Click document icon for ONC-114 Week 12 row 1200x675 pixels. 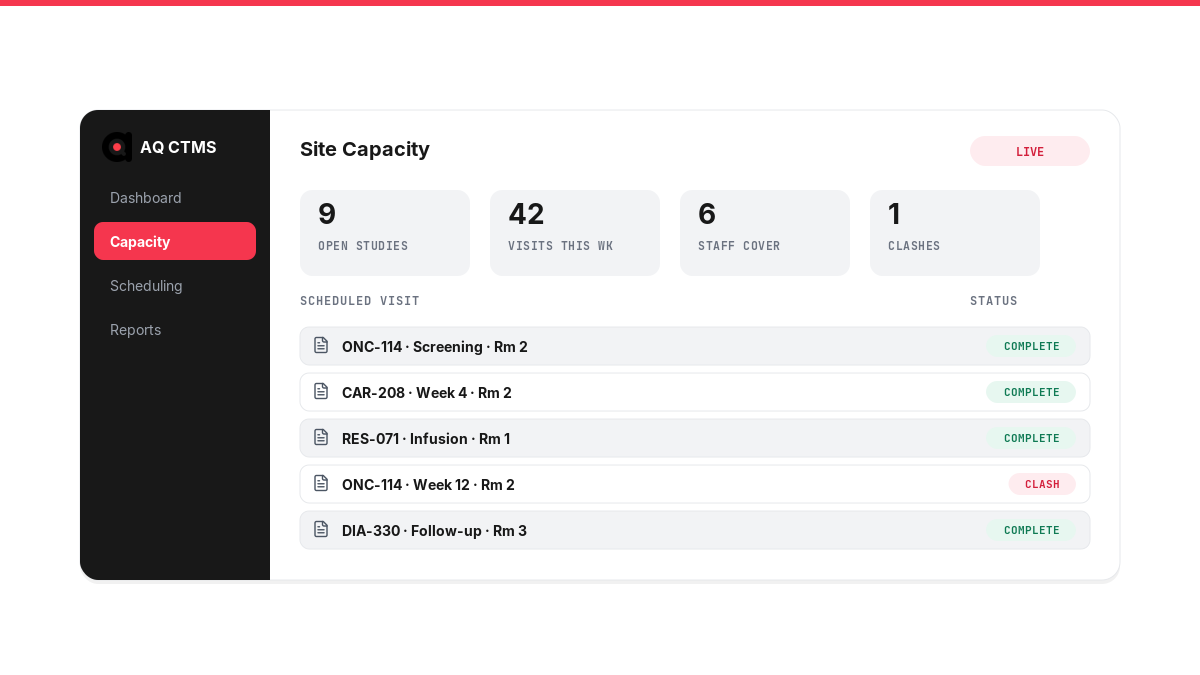[321, 483]
